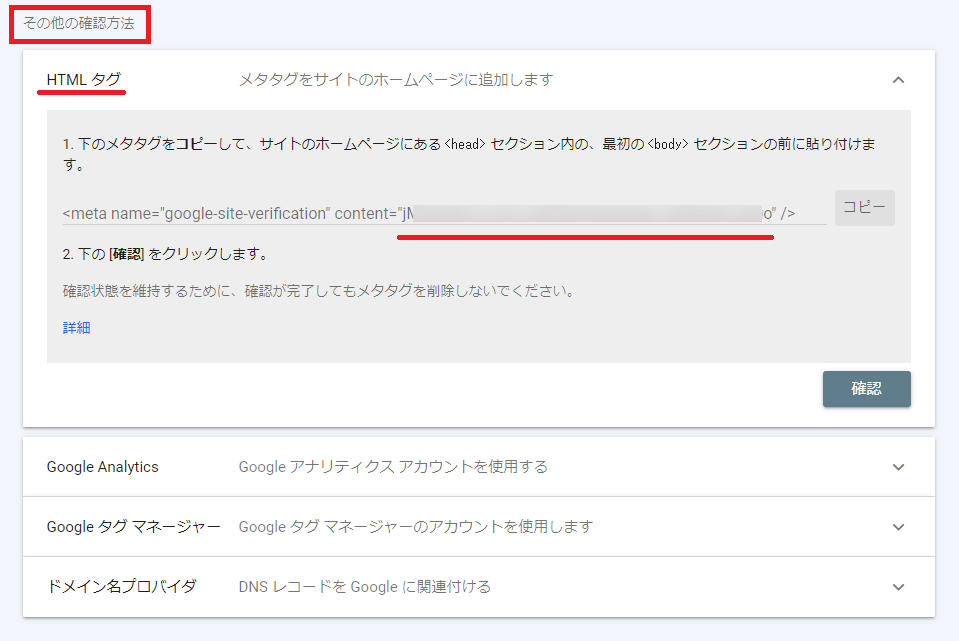Image resolution: width=959 pixels, height=641 pixels.
Task: Select the ドメイン名プロバイダ row label
Action: [x=121, y=587]
